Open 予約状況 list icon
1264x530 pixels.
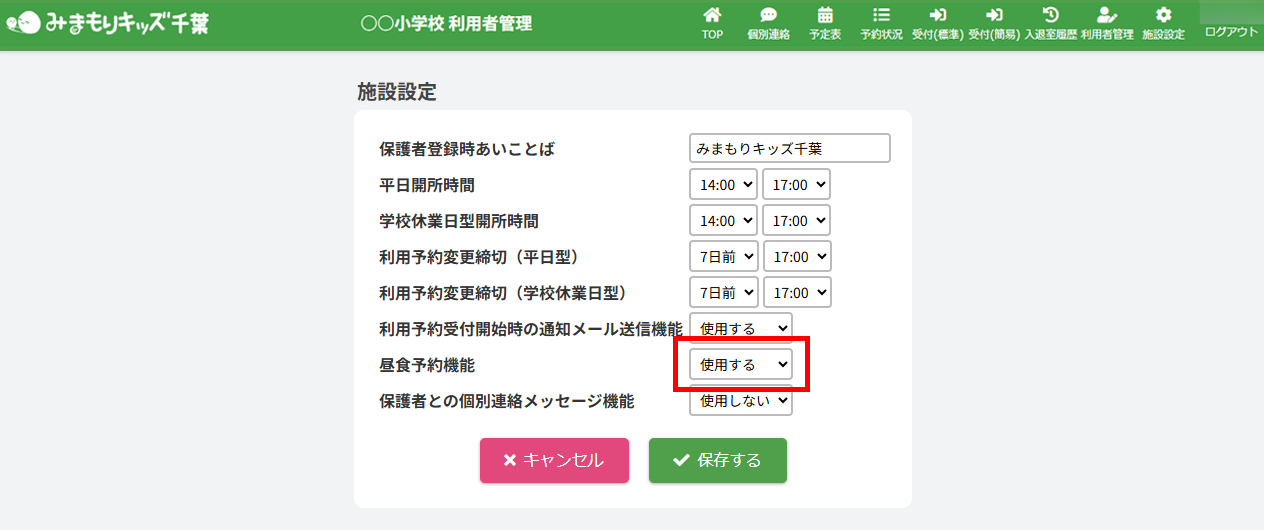click(881, 16)
